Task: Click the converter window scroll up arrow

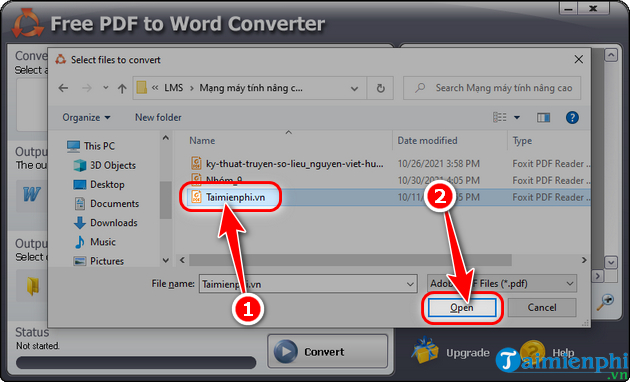Action: 611,55
